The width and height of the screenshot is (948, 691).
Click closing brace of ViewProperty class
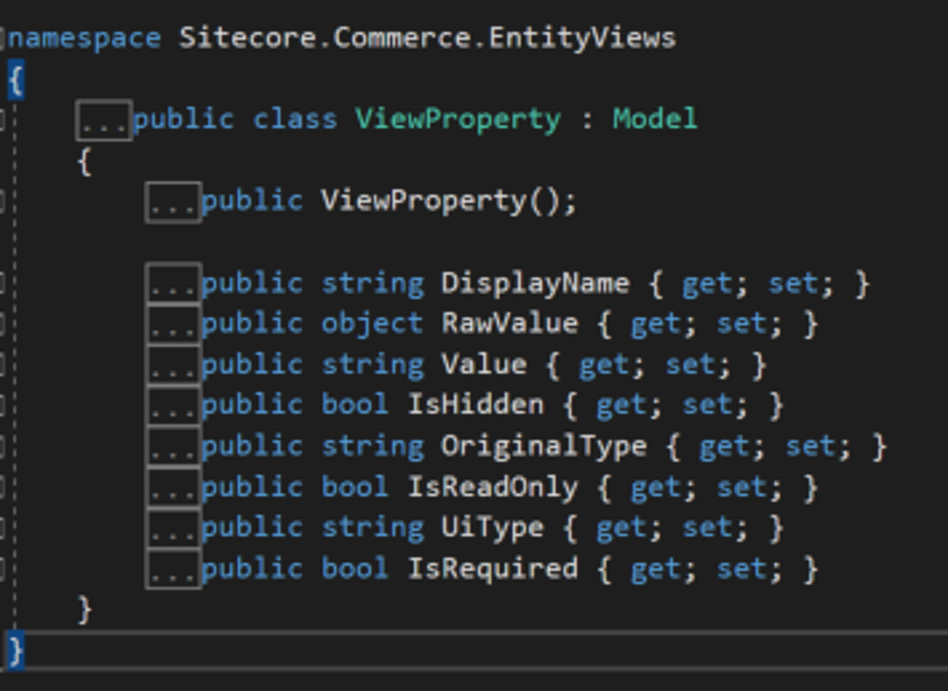pyautogui.click(x=85, y=609)
